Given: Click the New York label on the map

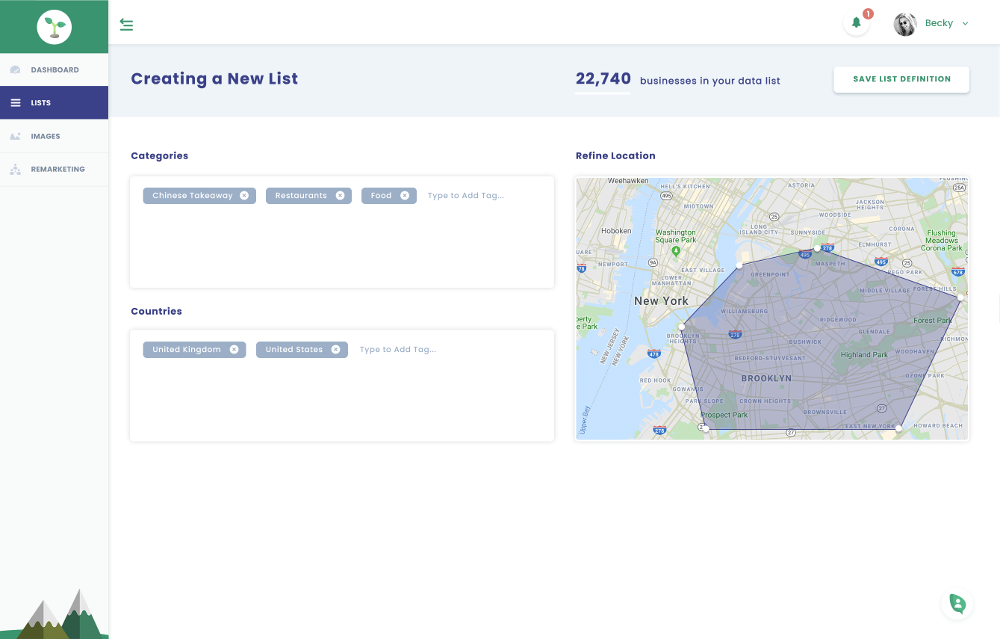Looking at the screenshot, I should point(661,301).
